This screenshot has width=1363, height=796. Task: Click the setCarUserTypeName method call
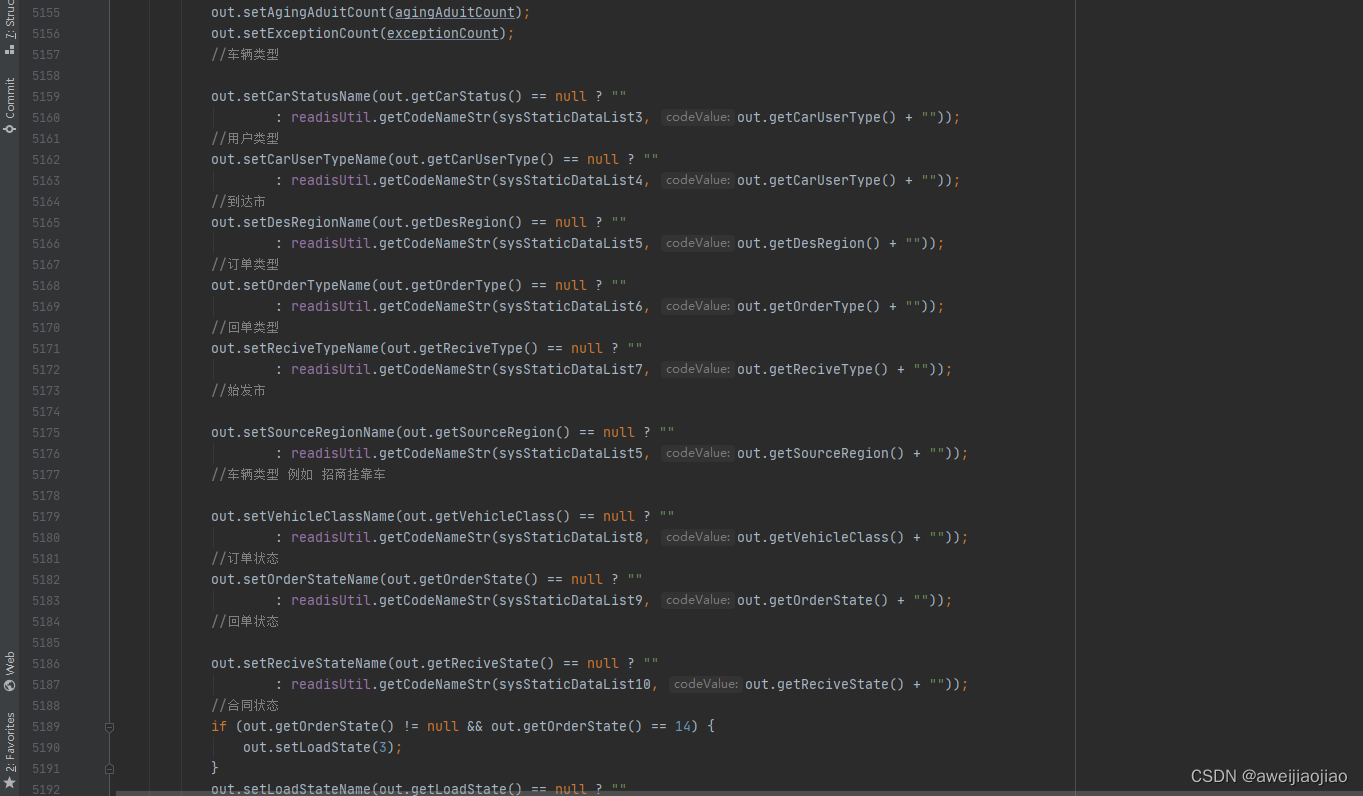[x=315, y=160]
